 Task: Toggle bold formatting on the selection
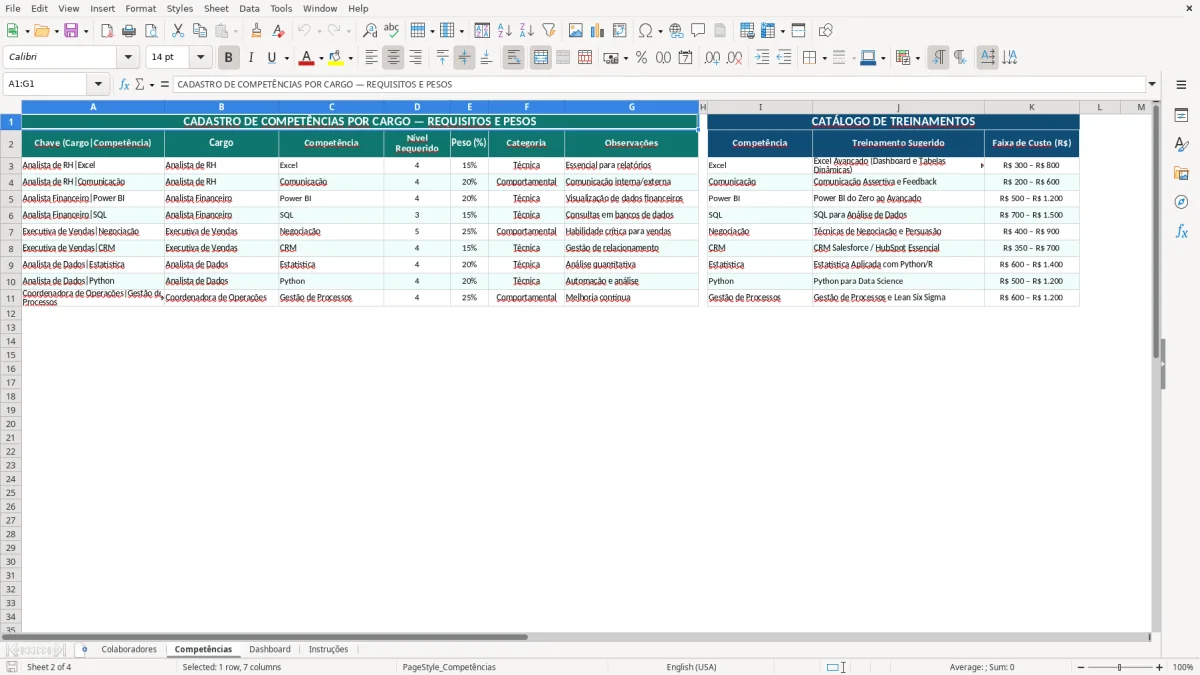(228, 57)
